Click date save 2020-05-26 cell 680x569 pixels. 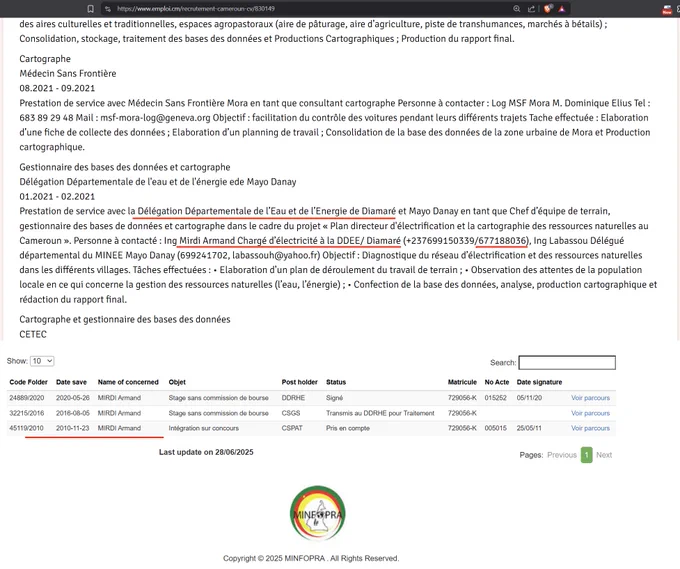[x=72, y=398]
